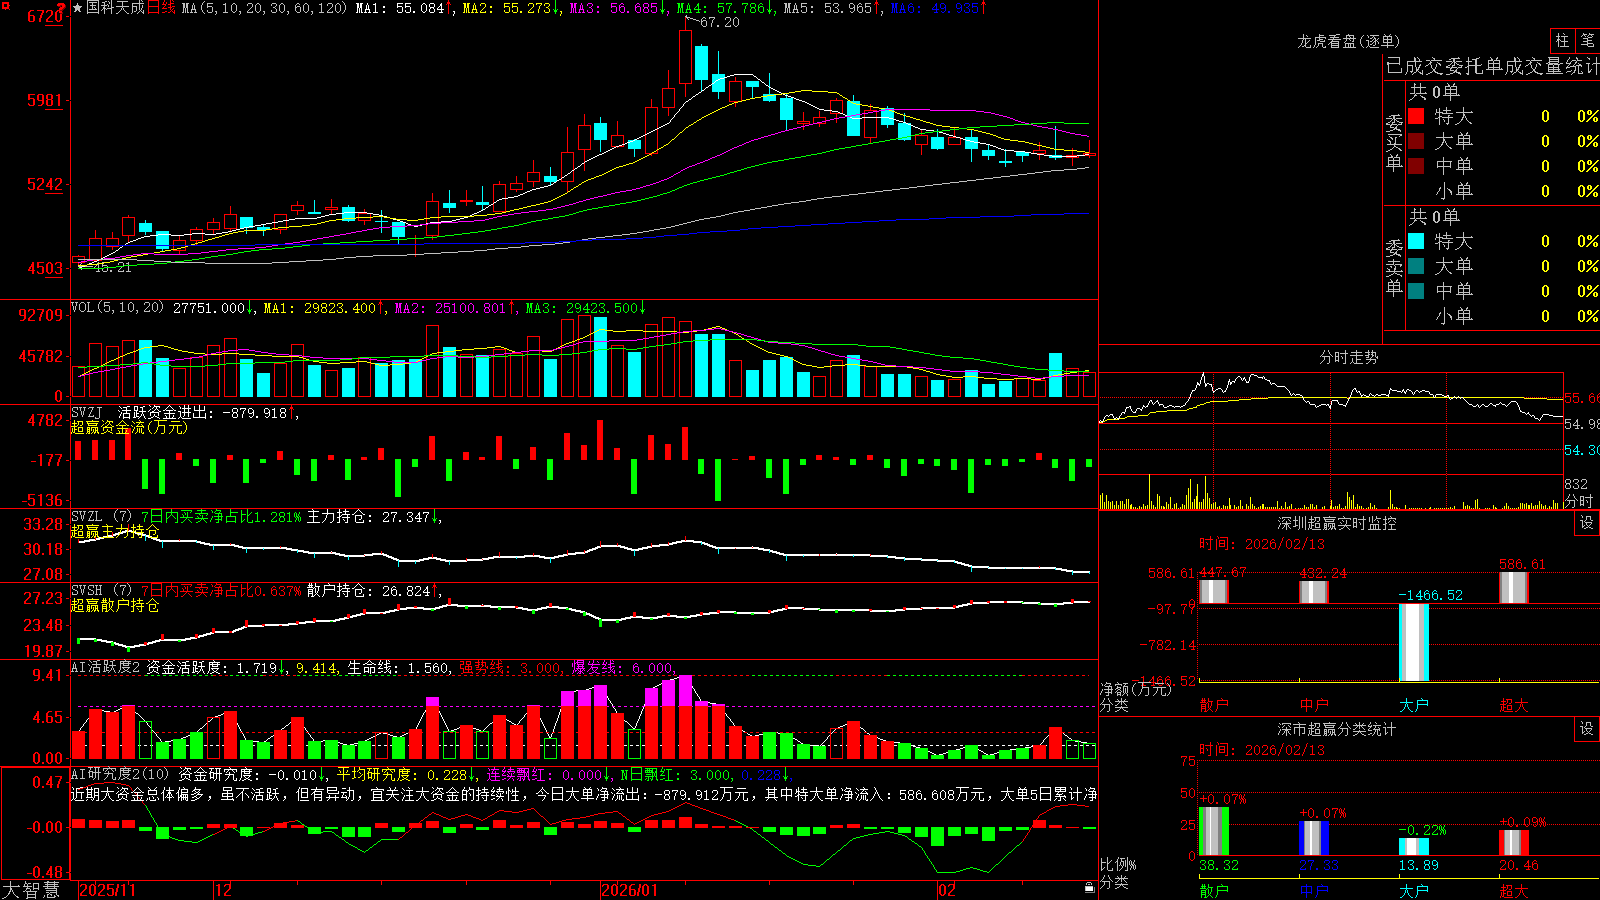Viewport: 1600px width, 900px height.
Task: Switch to 柱 (bar) view in 龙虎看盘
Action: point(1562,40)
